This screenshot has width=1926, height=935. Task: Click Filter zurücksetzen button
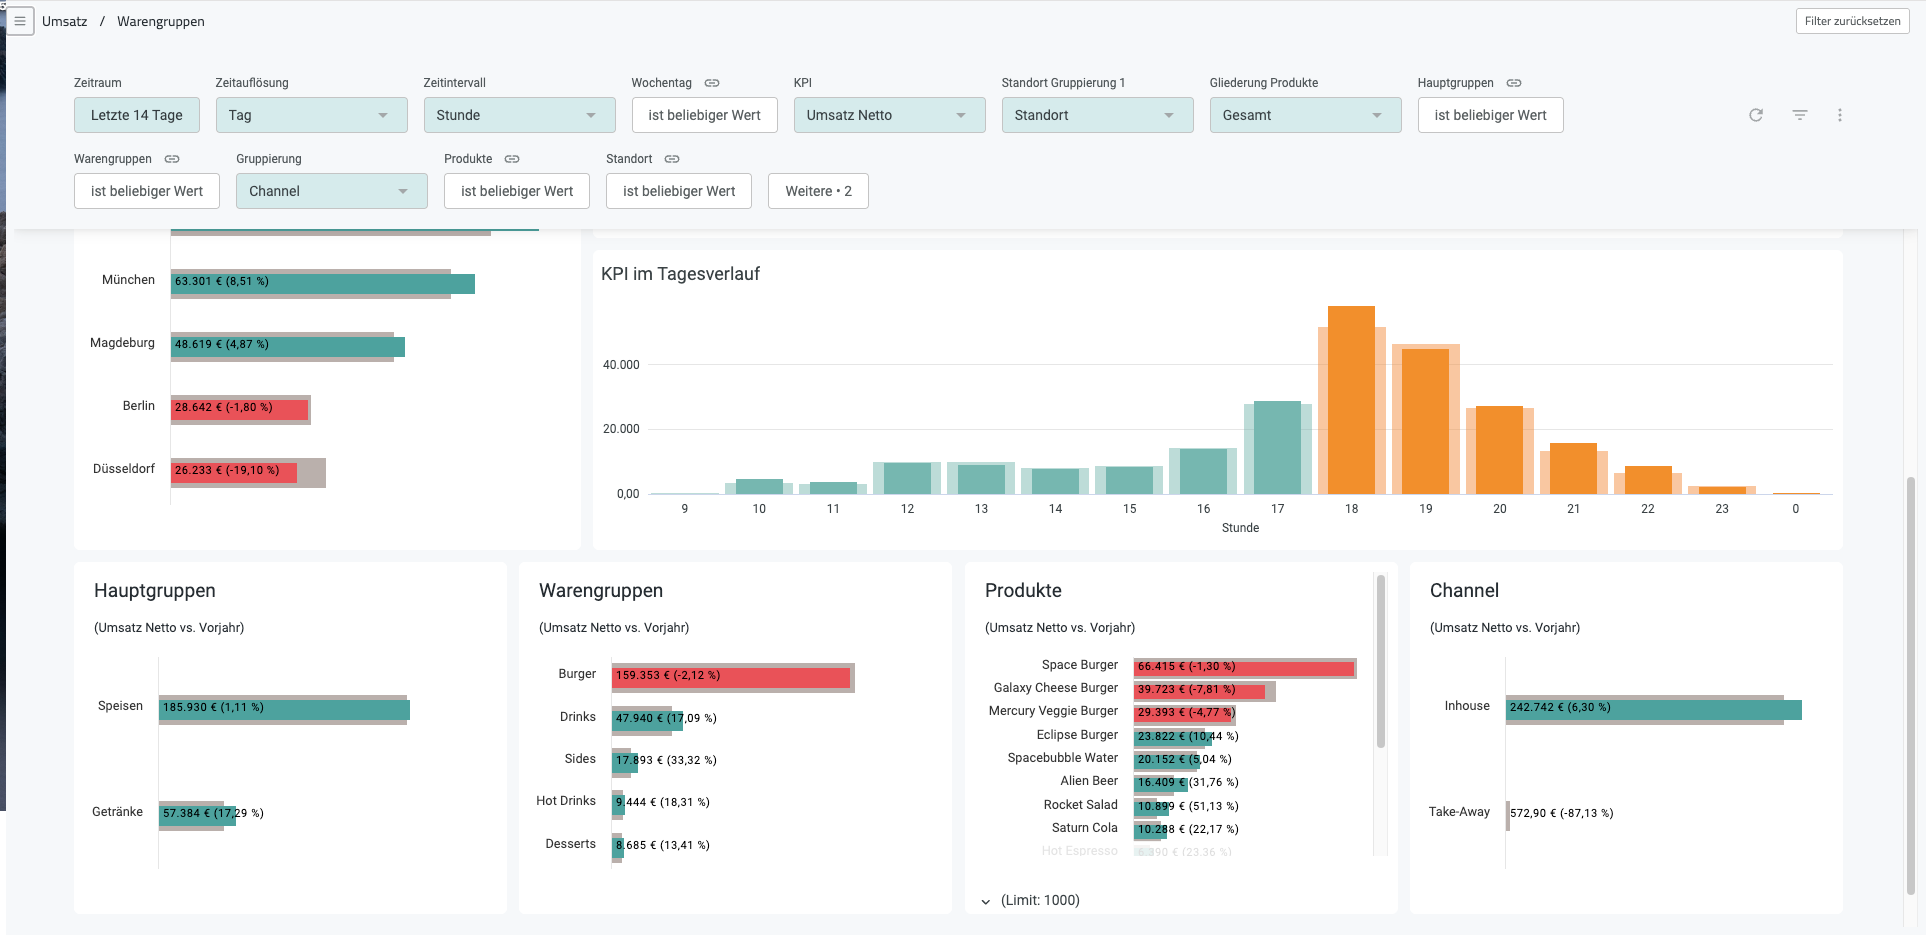pos(1853,21)
